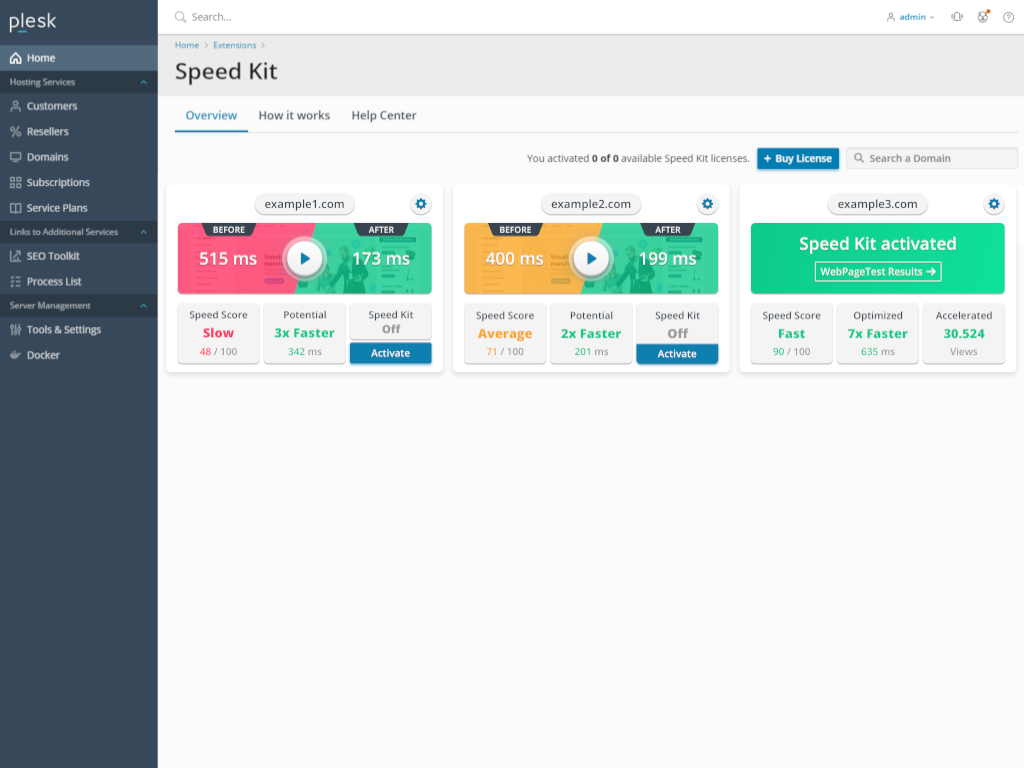1024x768 pixels.
Task: Open settings gear on example2.com card
Action: (x=707, y=204)
